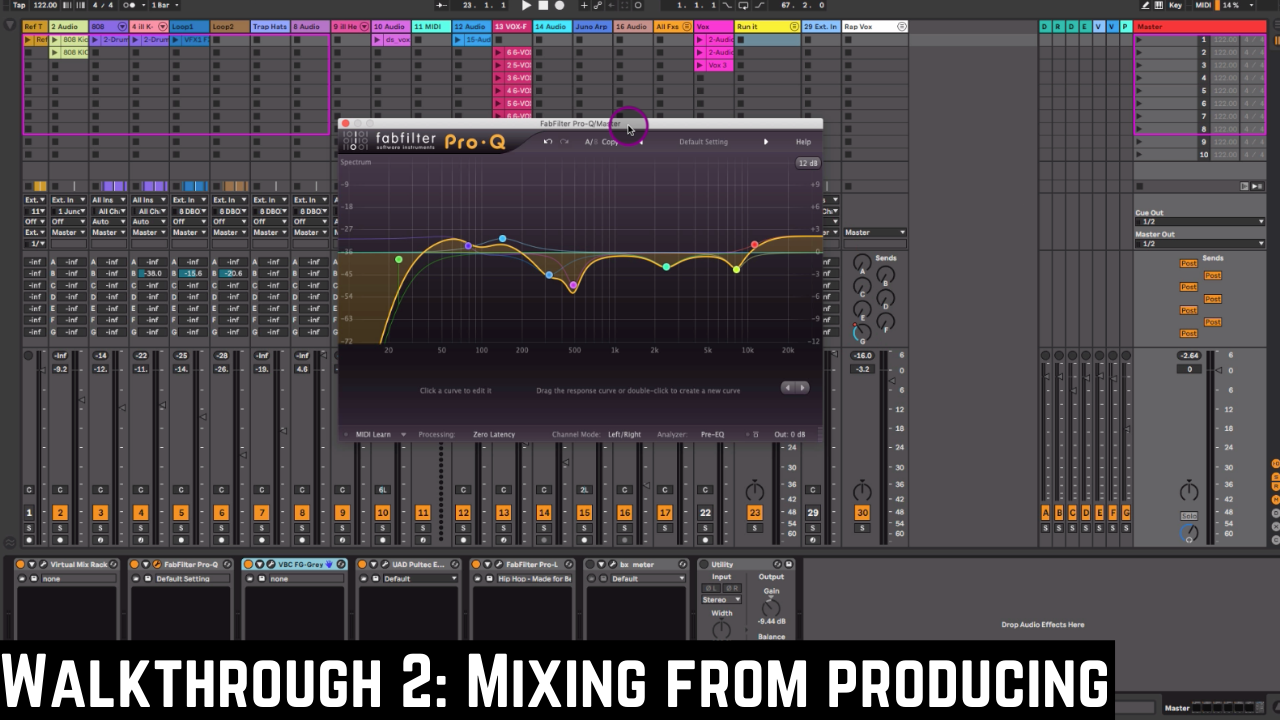Screen dimensions: 1280x720
Task: Toggle track 2 activator button
Action: [x=60, y=513]
